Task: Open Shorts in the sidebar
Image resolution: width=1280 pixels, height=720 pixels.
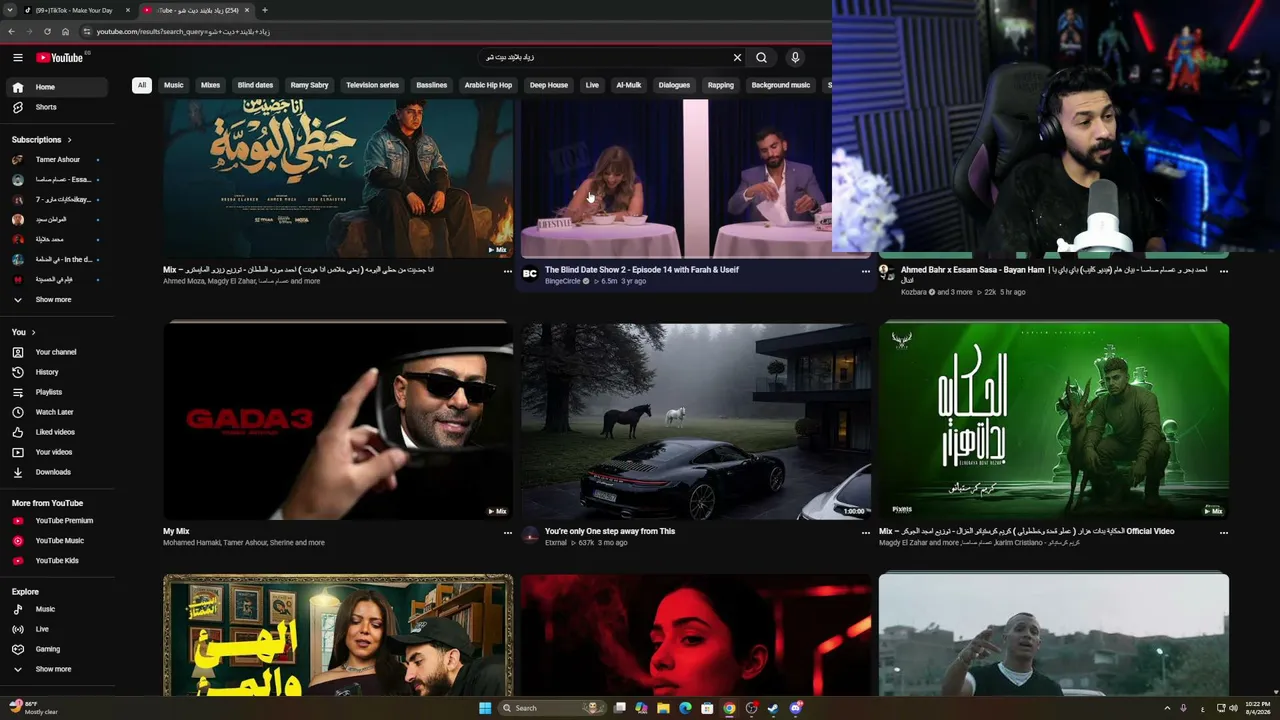Action: pos(55,107)
